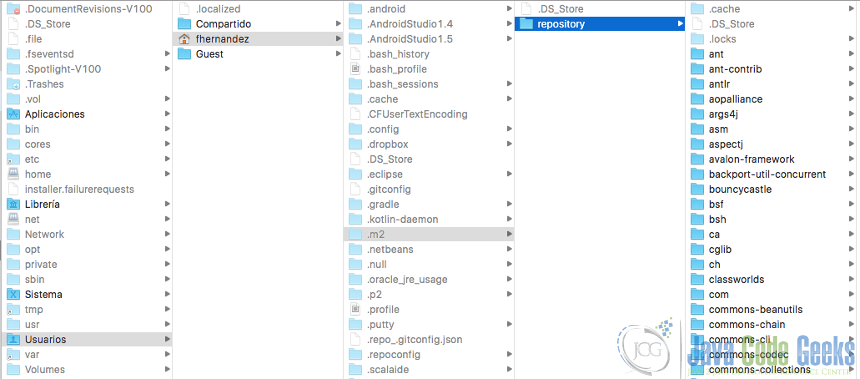Image resolution: width=860 pixels, height=379 pixels.
Task: Select the args4j folder name
Action: [723, 114]
